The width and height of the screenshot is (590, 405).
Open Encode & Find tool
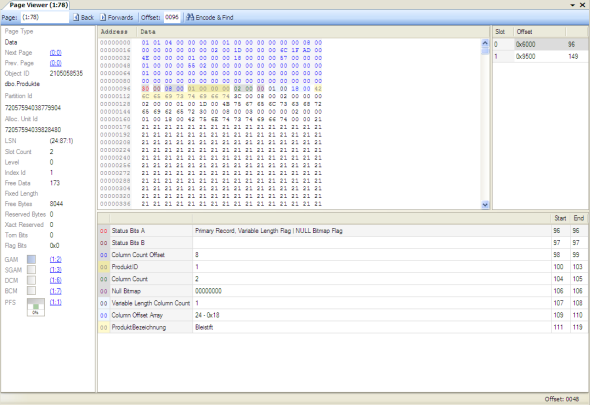click(x=210, y=17)
